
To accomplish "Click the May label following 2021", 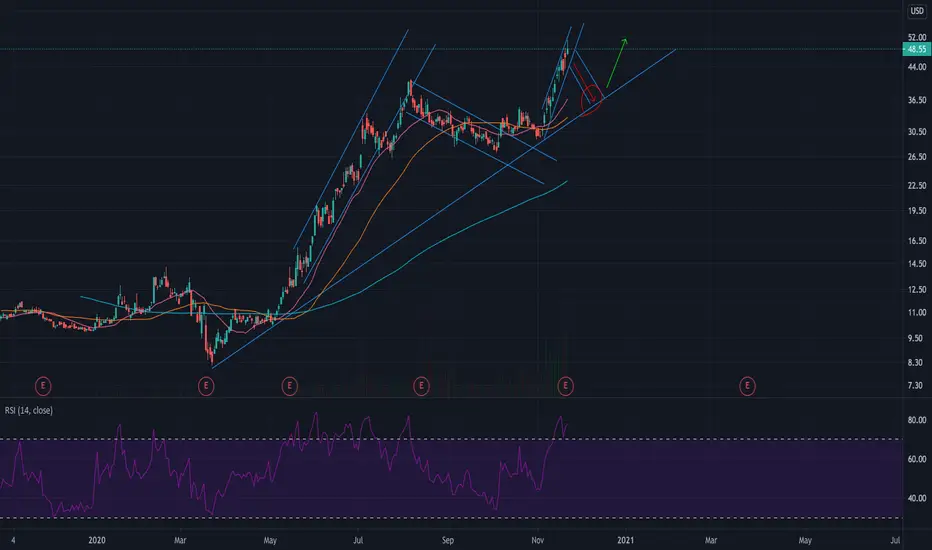I will (805, 540).
